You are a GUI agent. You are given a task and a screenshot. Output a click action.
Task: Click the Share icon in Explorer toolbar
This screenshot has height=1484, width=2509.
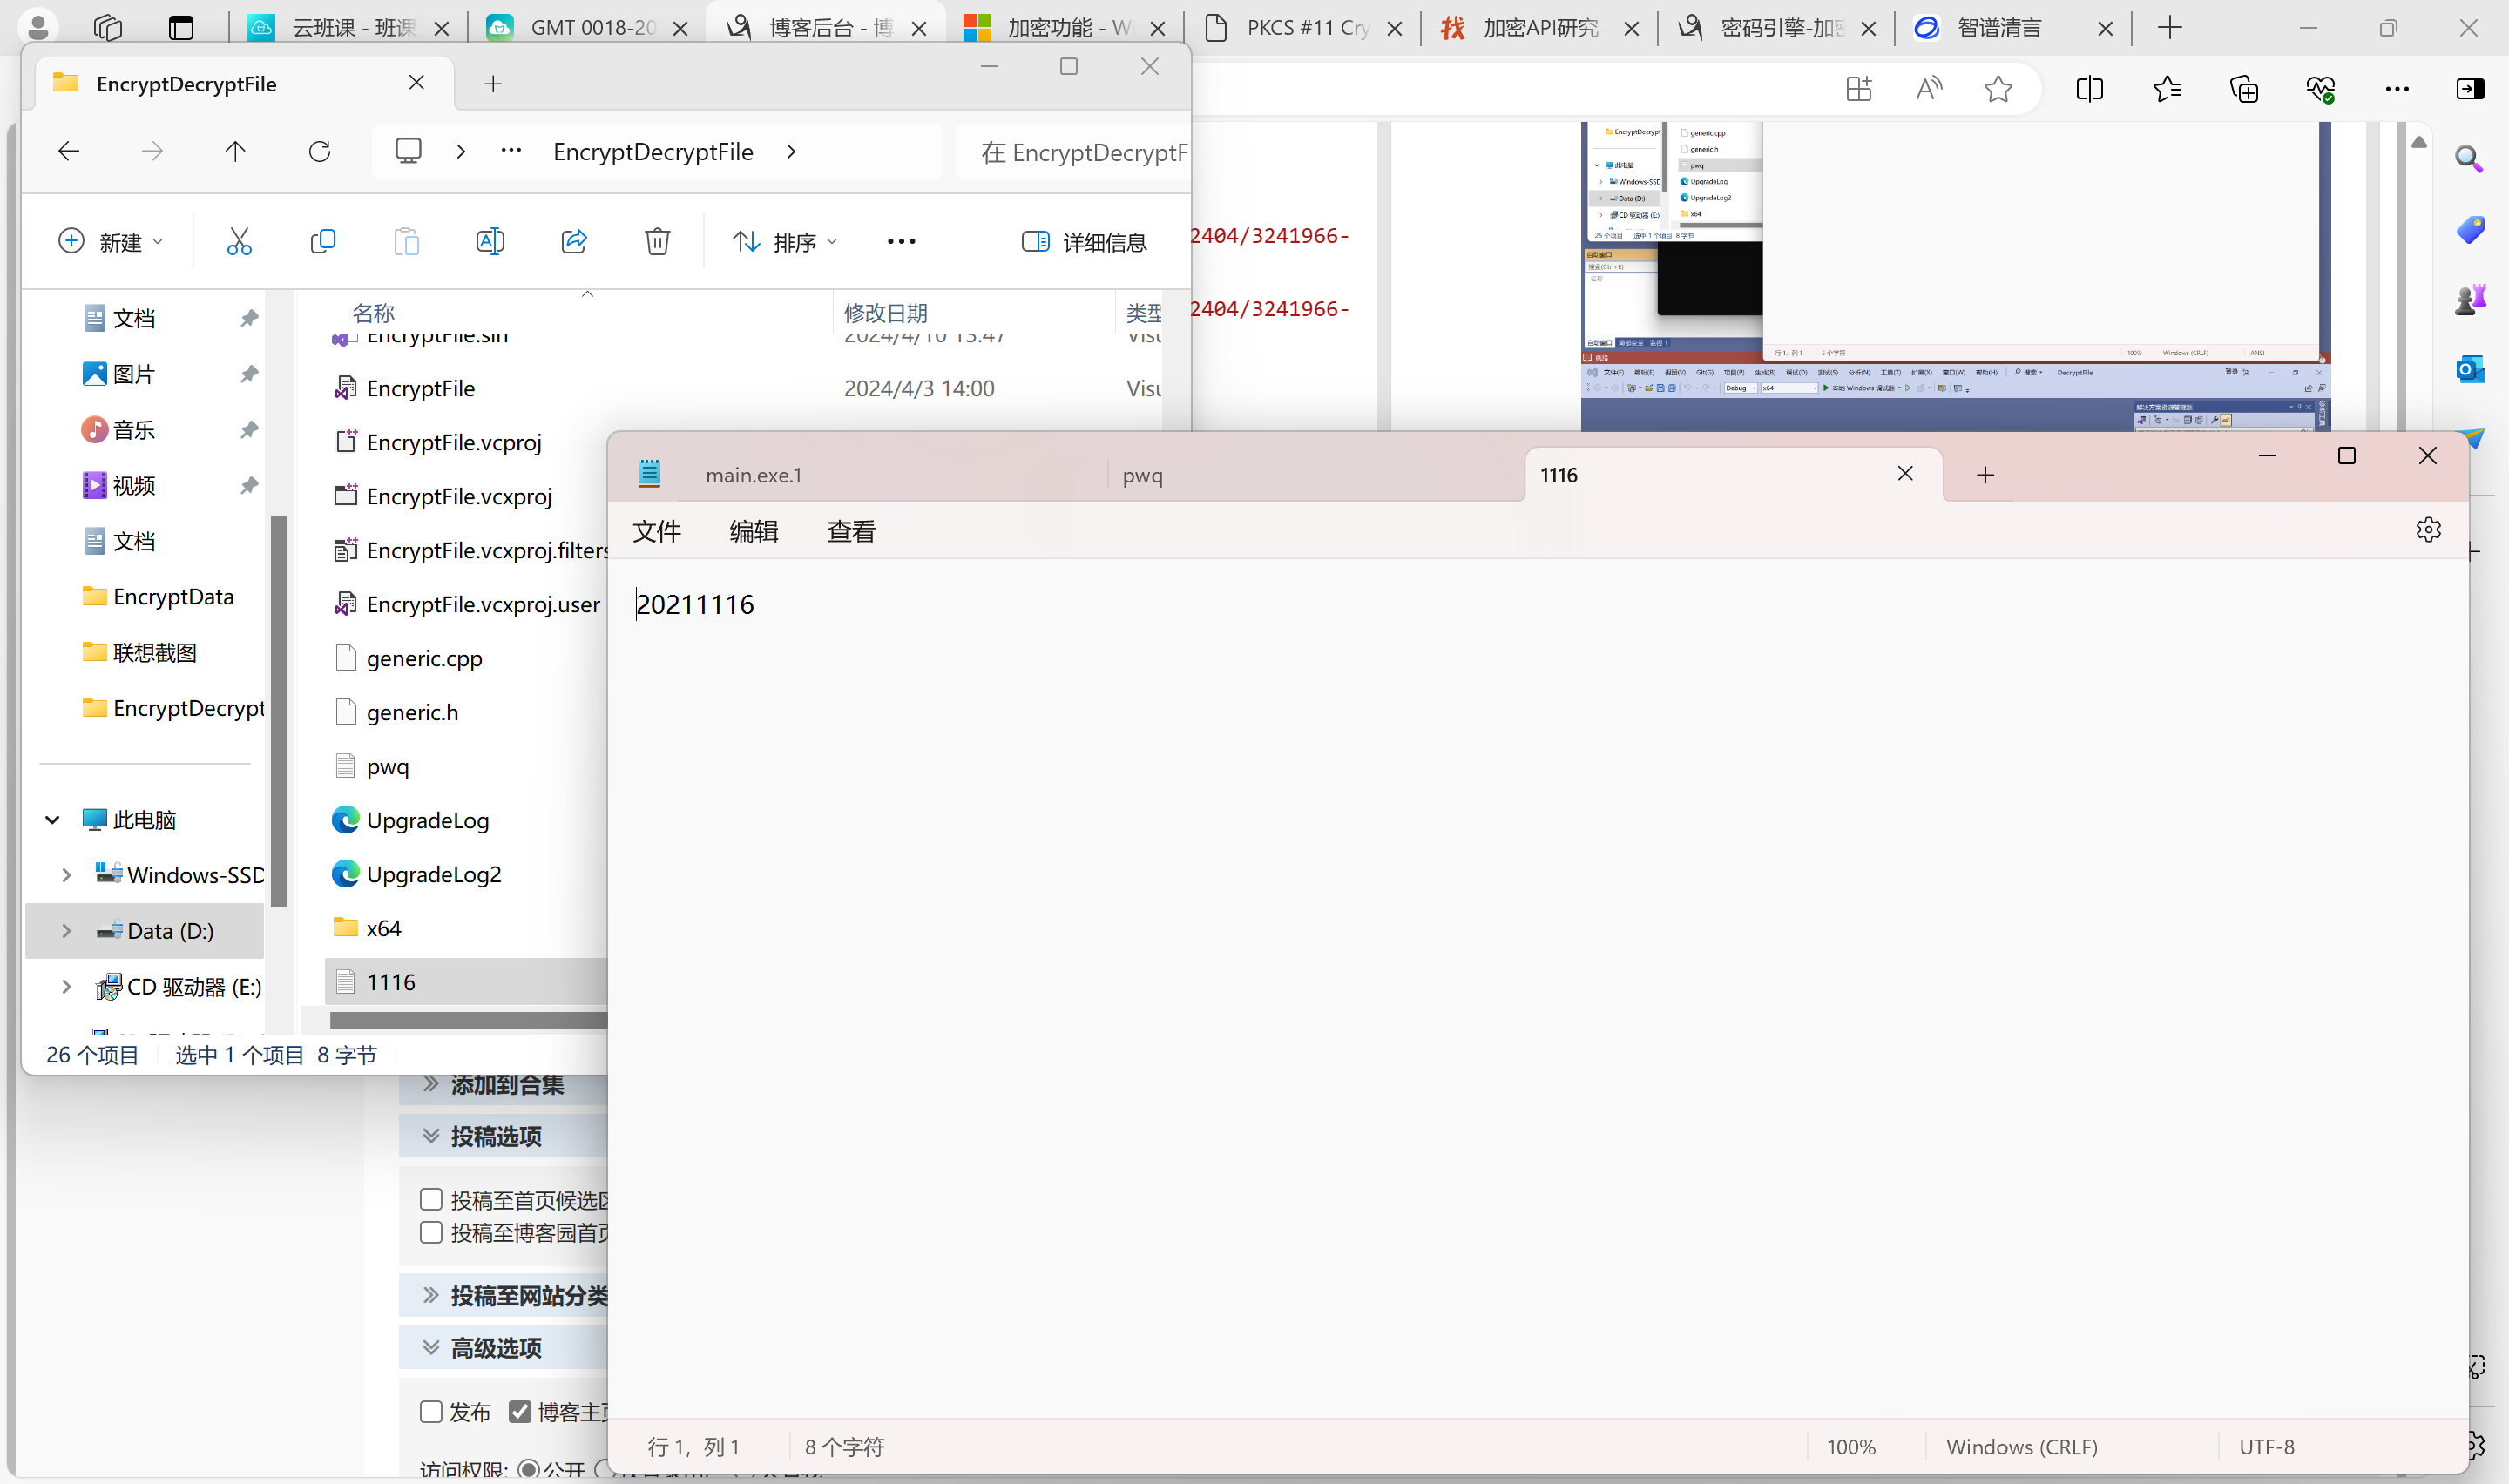[x=574, y=241]
